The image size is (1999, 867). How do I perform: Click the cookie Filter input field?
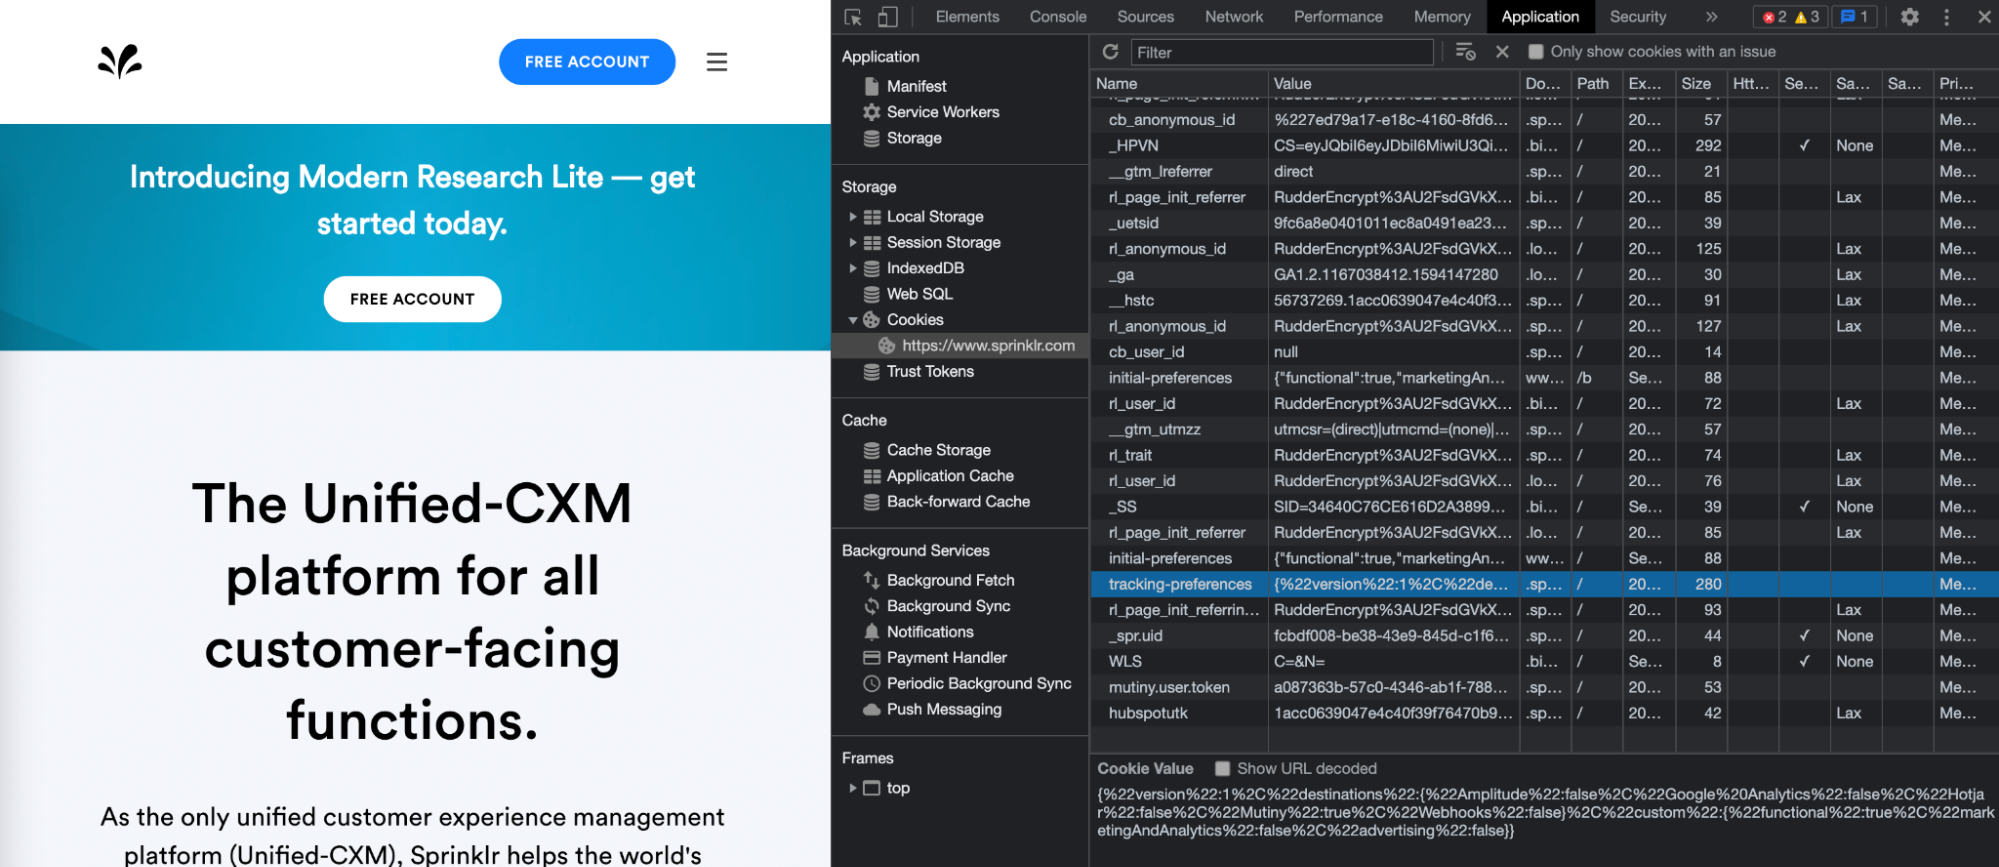(1281, 52)
